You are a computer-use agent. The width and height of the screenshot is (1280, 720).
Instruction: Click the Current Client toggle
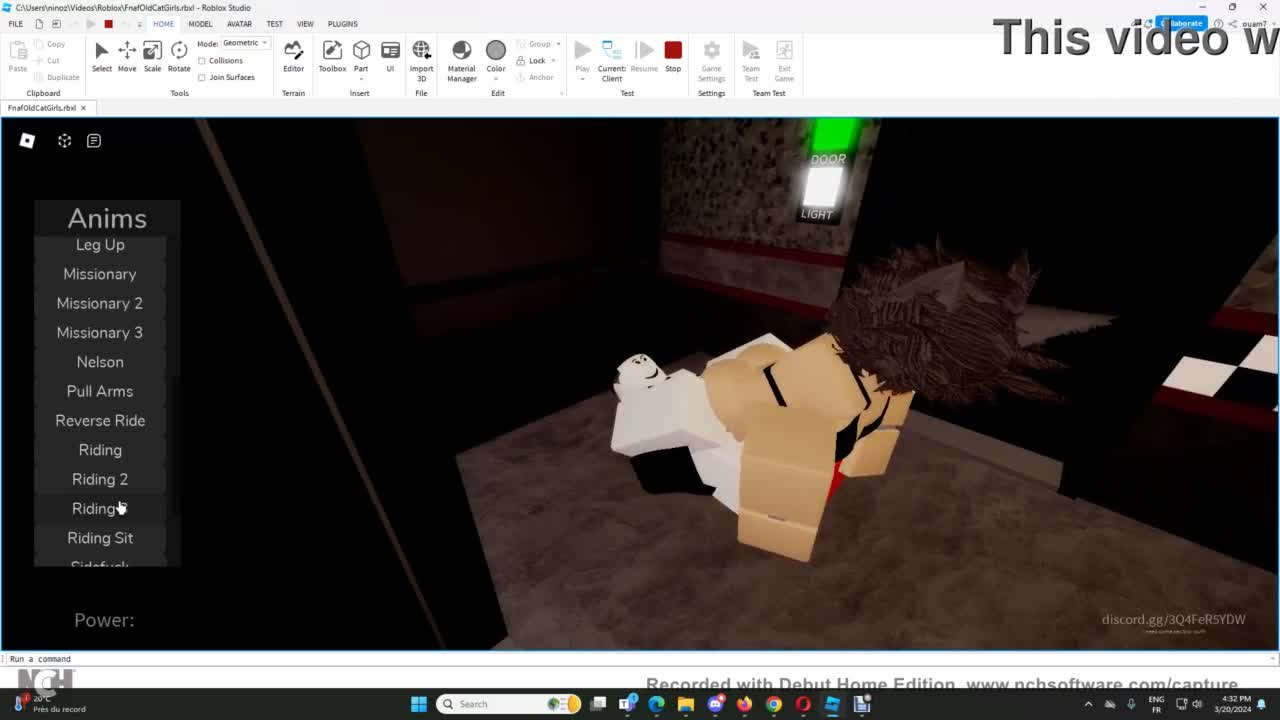(611, 56)
